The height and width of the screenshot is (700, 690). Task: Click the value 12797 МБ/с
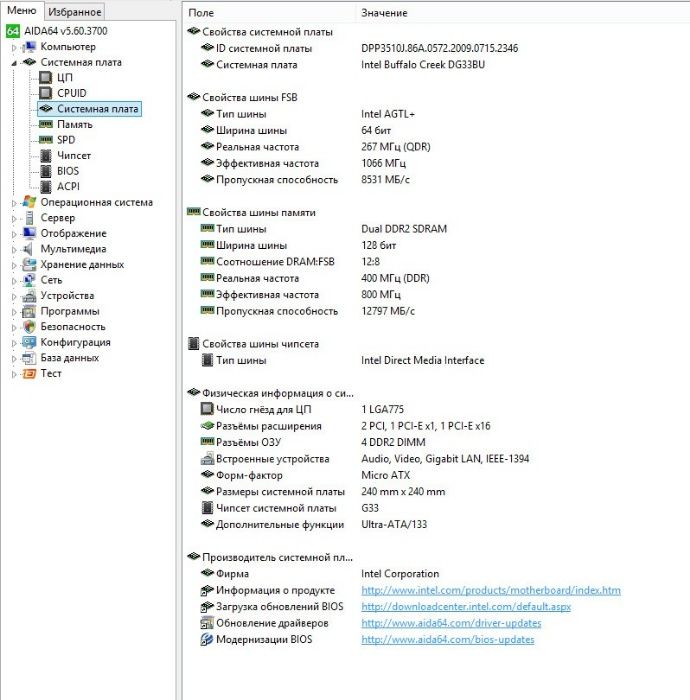(388, 311)
